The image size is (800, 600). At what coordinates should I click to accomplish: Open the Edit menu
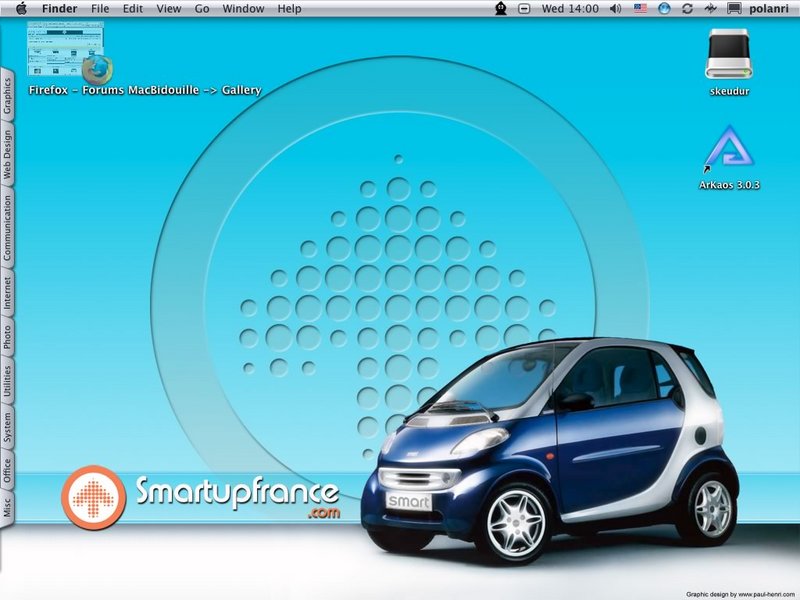[x=133, y=9]
